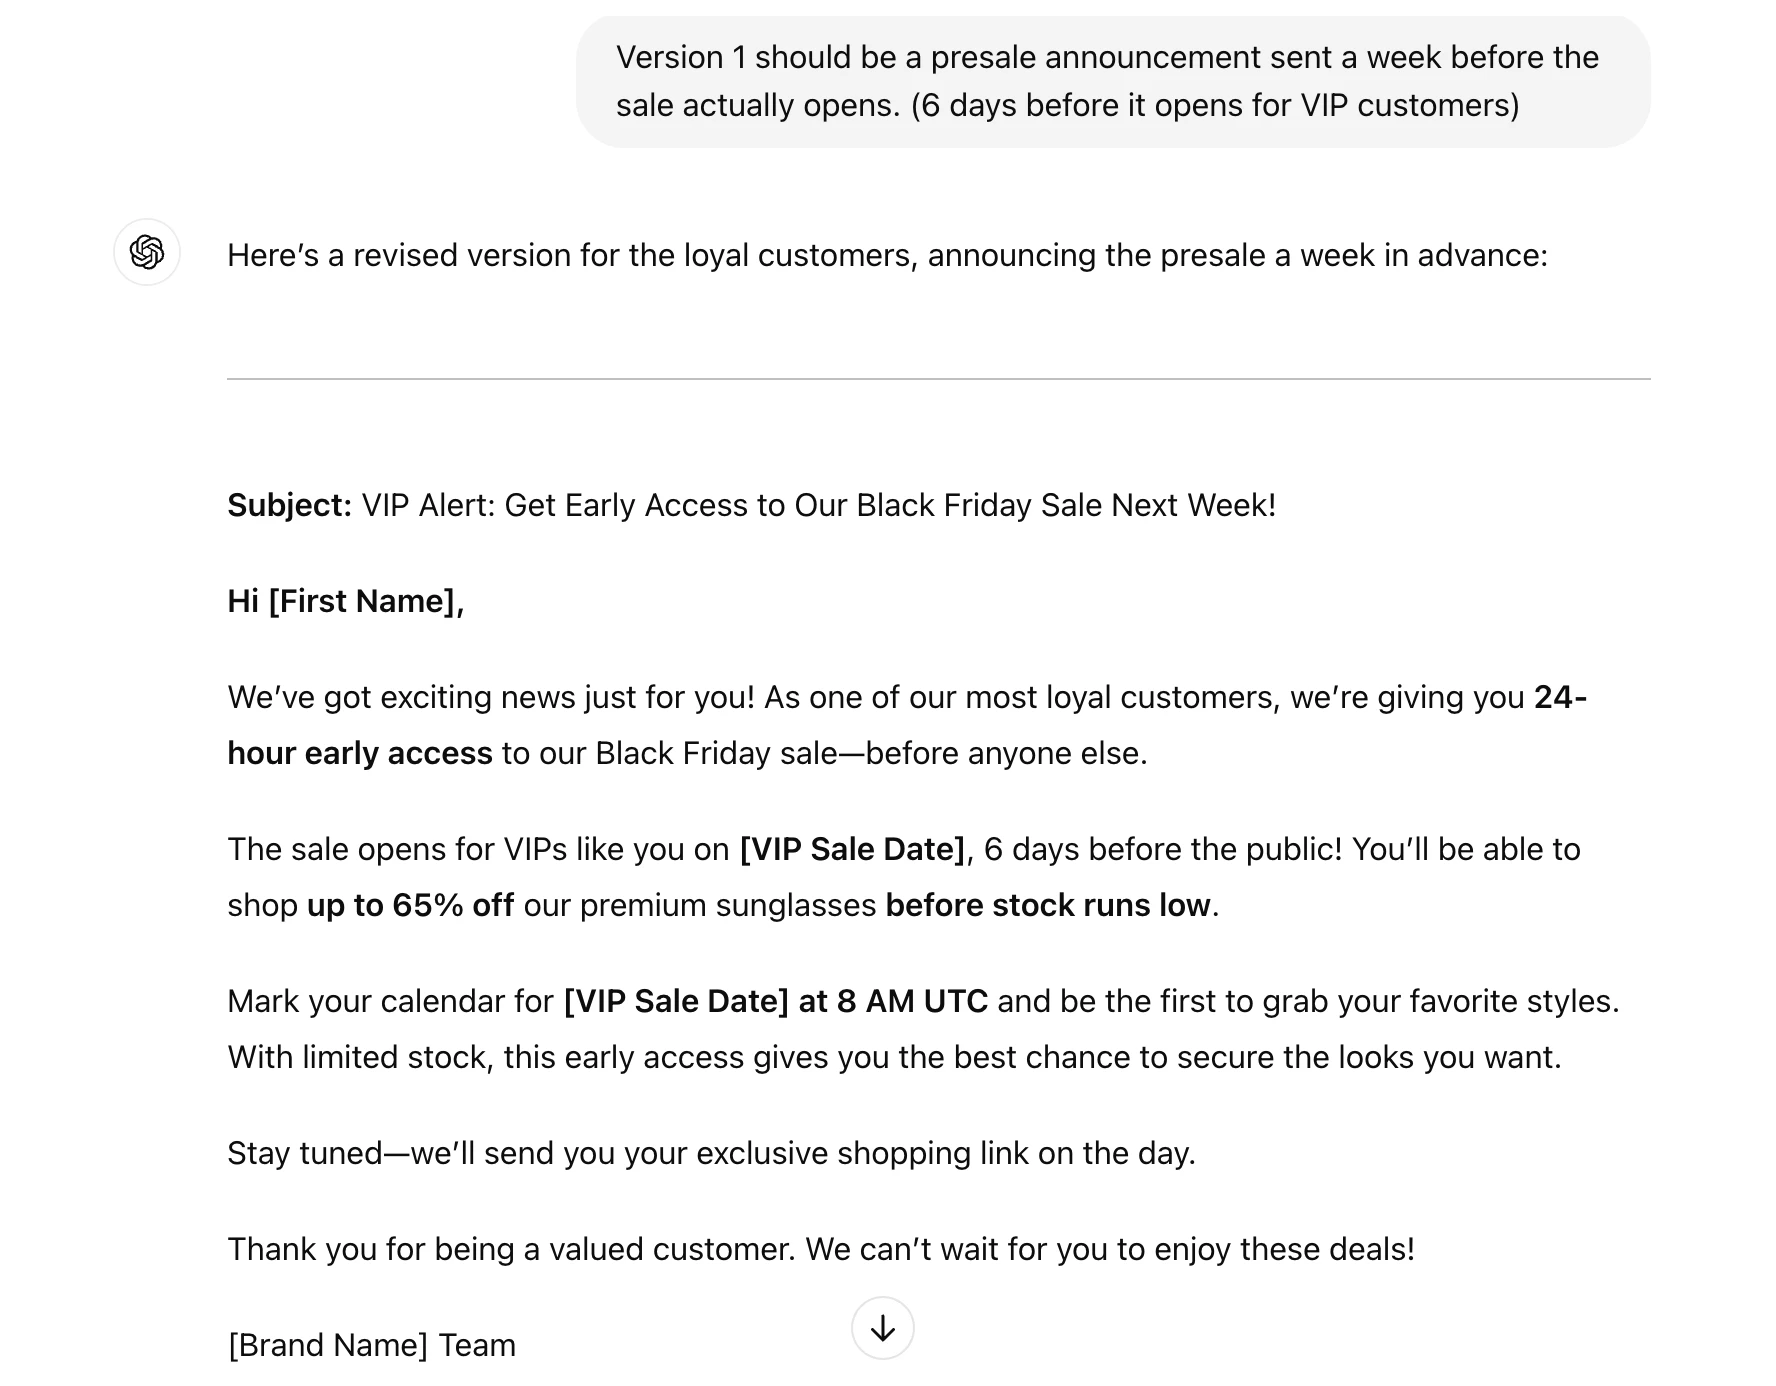Click the 'Mark your calendar for' text
The height and width of the screenshot is (1386, 1776).
pyautogui.click(x=390, y=1001)
